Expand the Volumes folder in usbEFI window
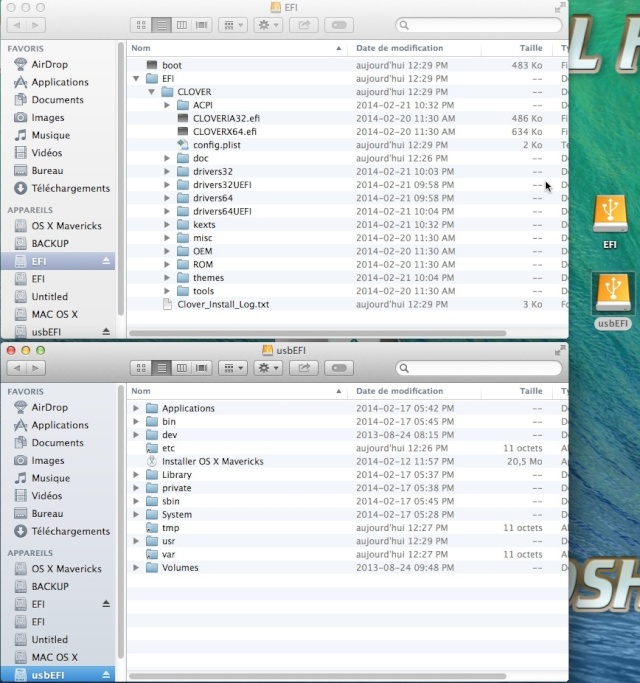 [x=136, y=568]
